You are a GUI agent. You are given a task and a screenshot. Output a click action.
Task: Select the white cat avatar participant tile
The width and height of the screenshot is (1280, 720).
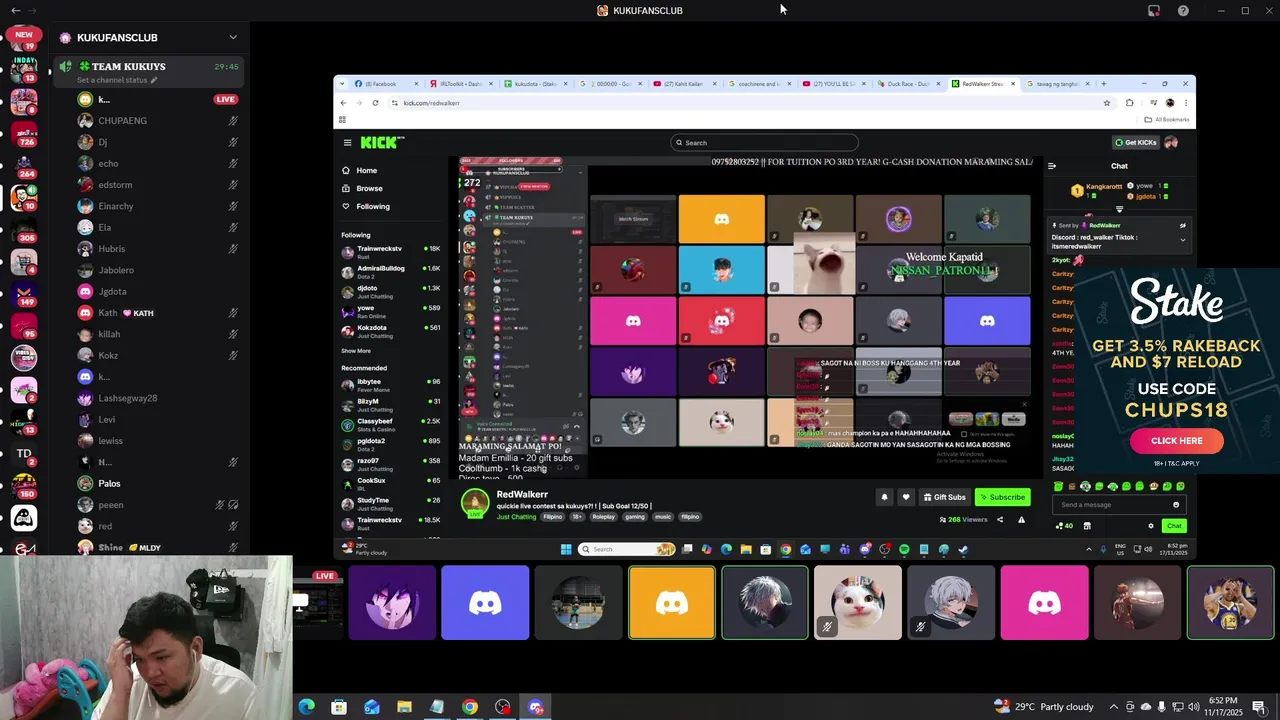point(858,603)
